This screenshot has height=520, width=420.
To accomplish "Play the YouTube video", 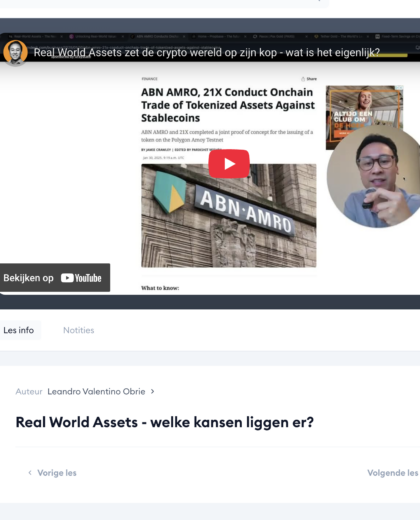I will tap(229, 164).
